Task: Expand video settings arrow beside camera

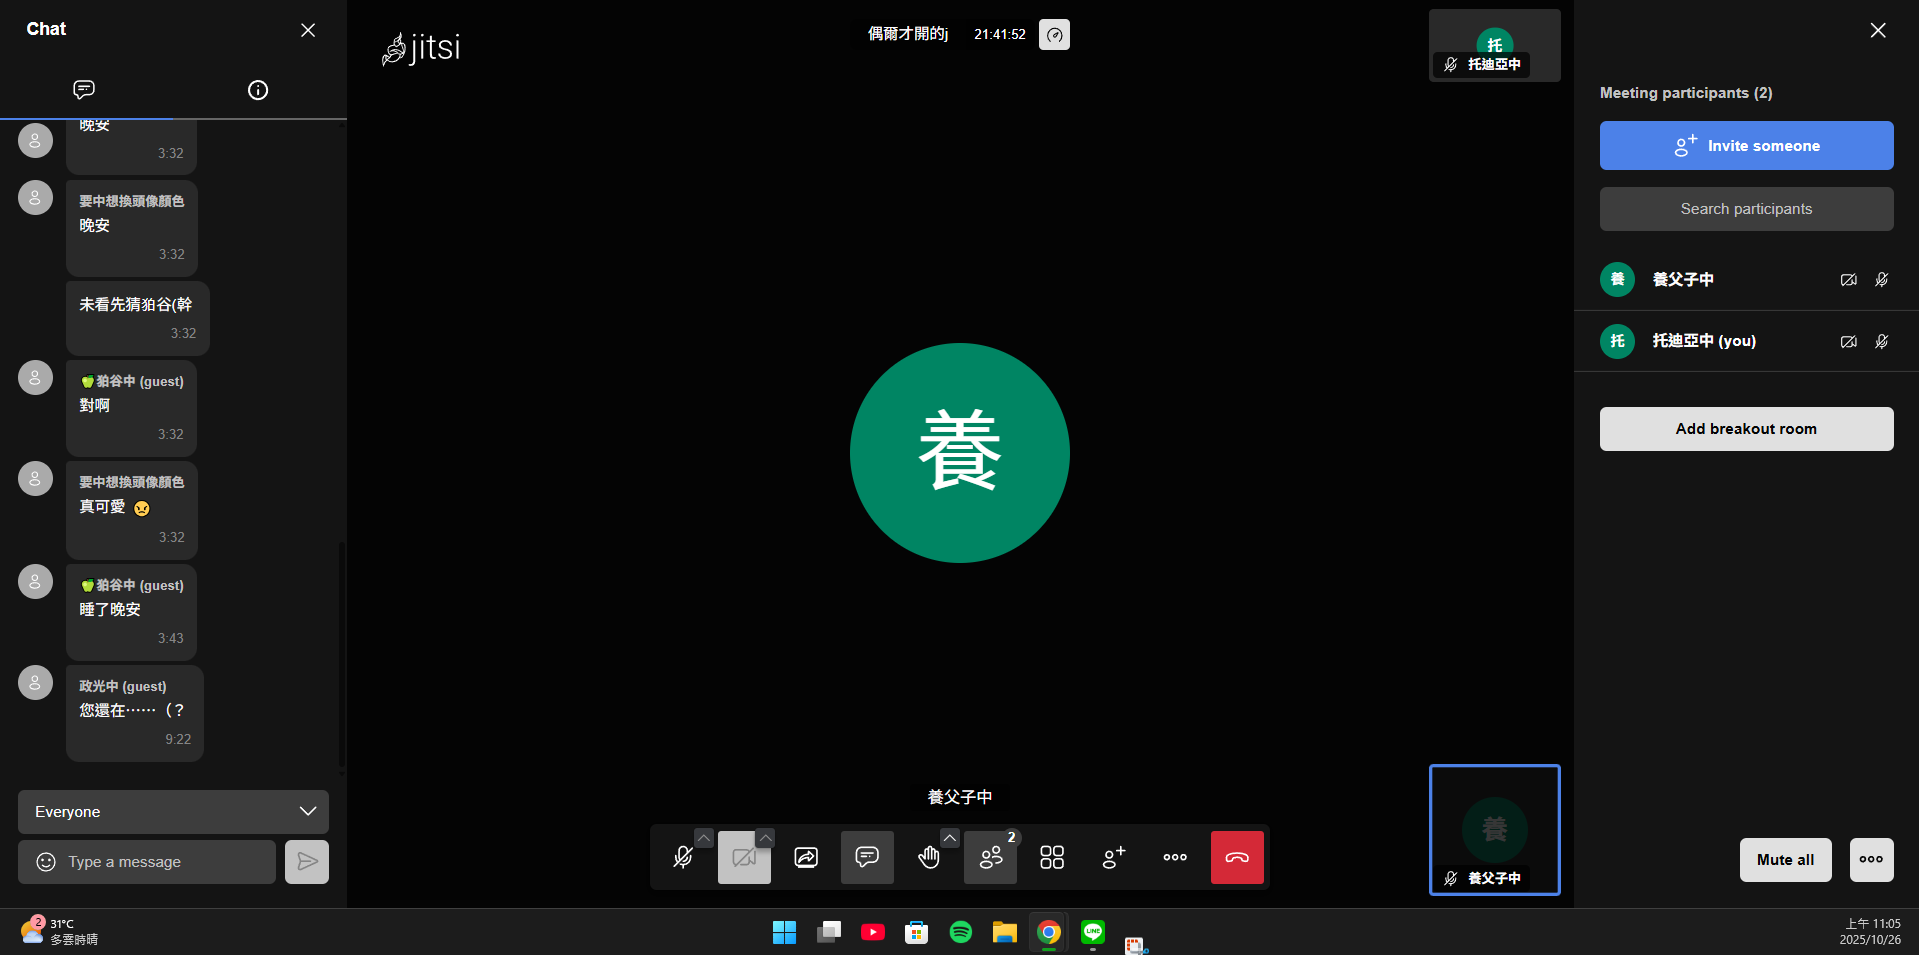Action: coord(765,838)
